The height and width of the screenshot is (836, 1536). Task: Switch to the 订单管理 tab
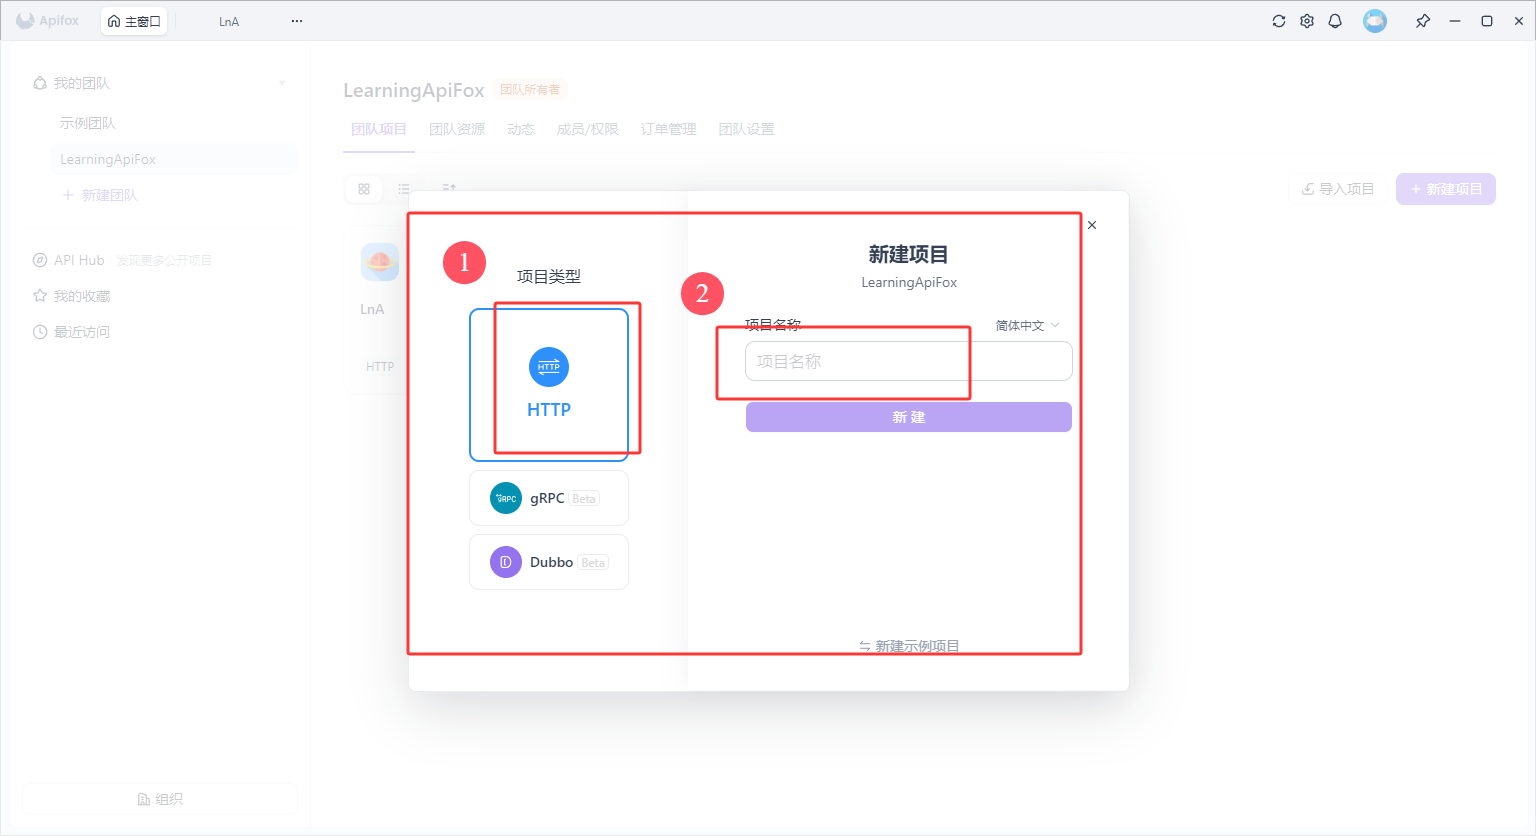point(669,129)
